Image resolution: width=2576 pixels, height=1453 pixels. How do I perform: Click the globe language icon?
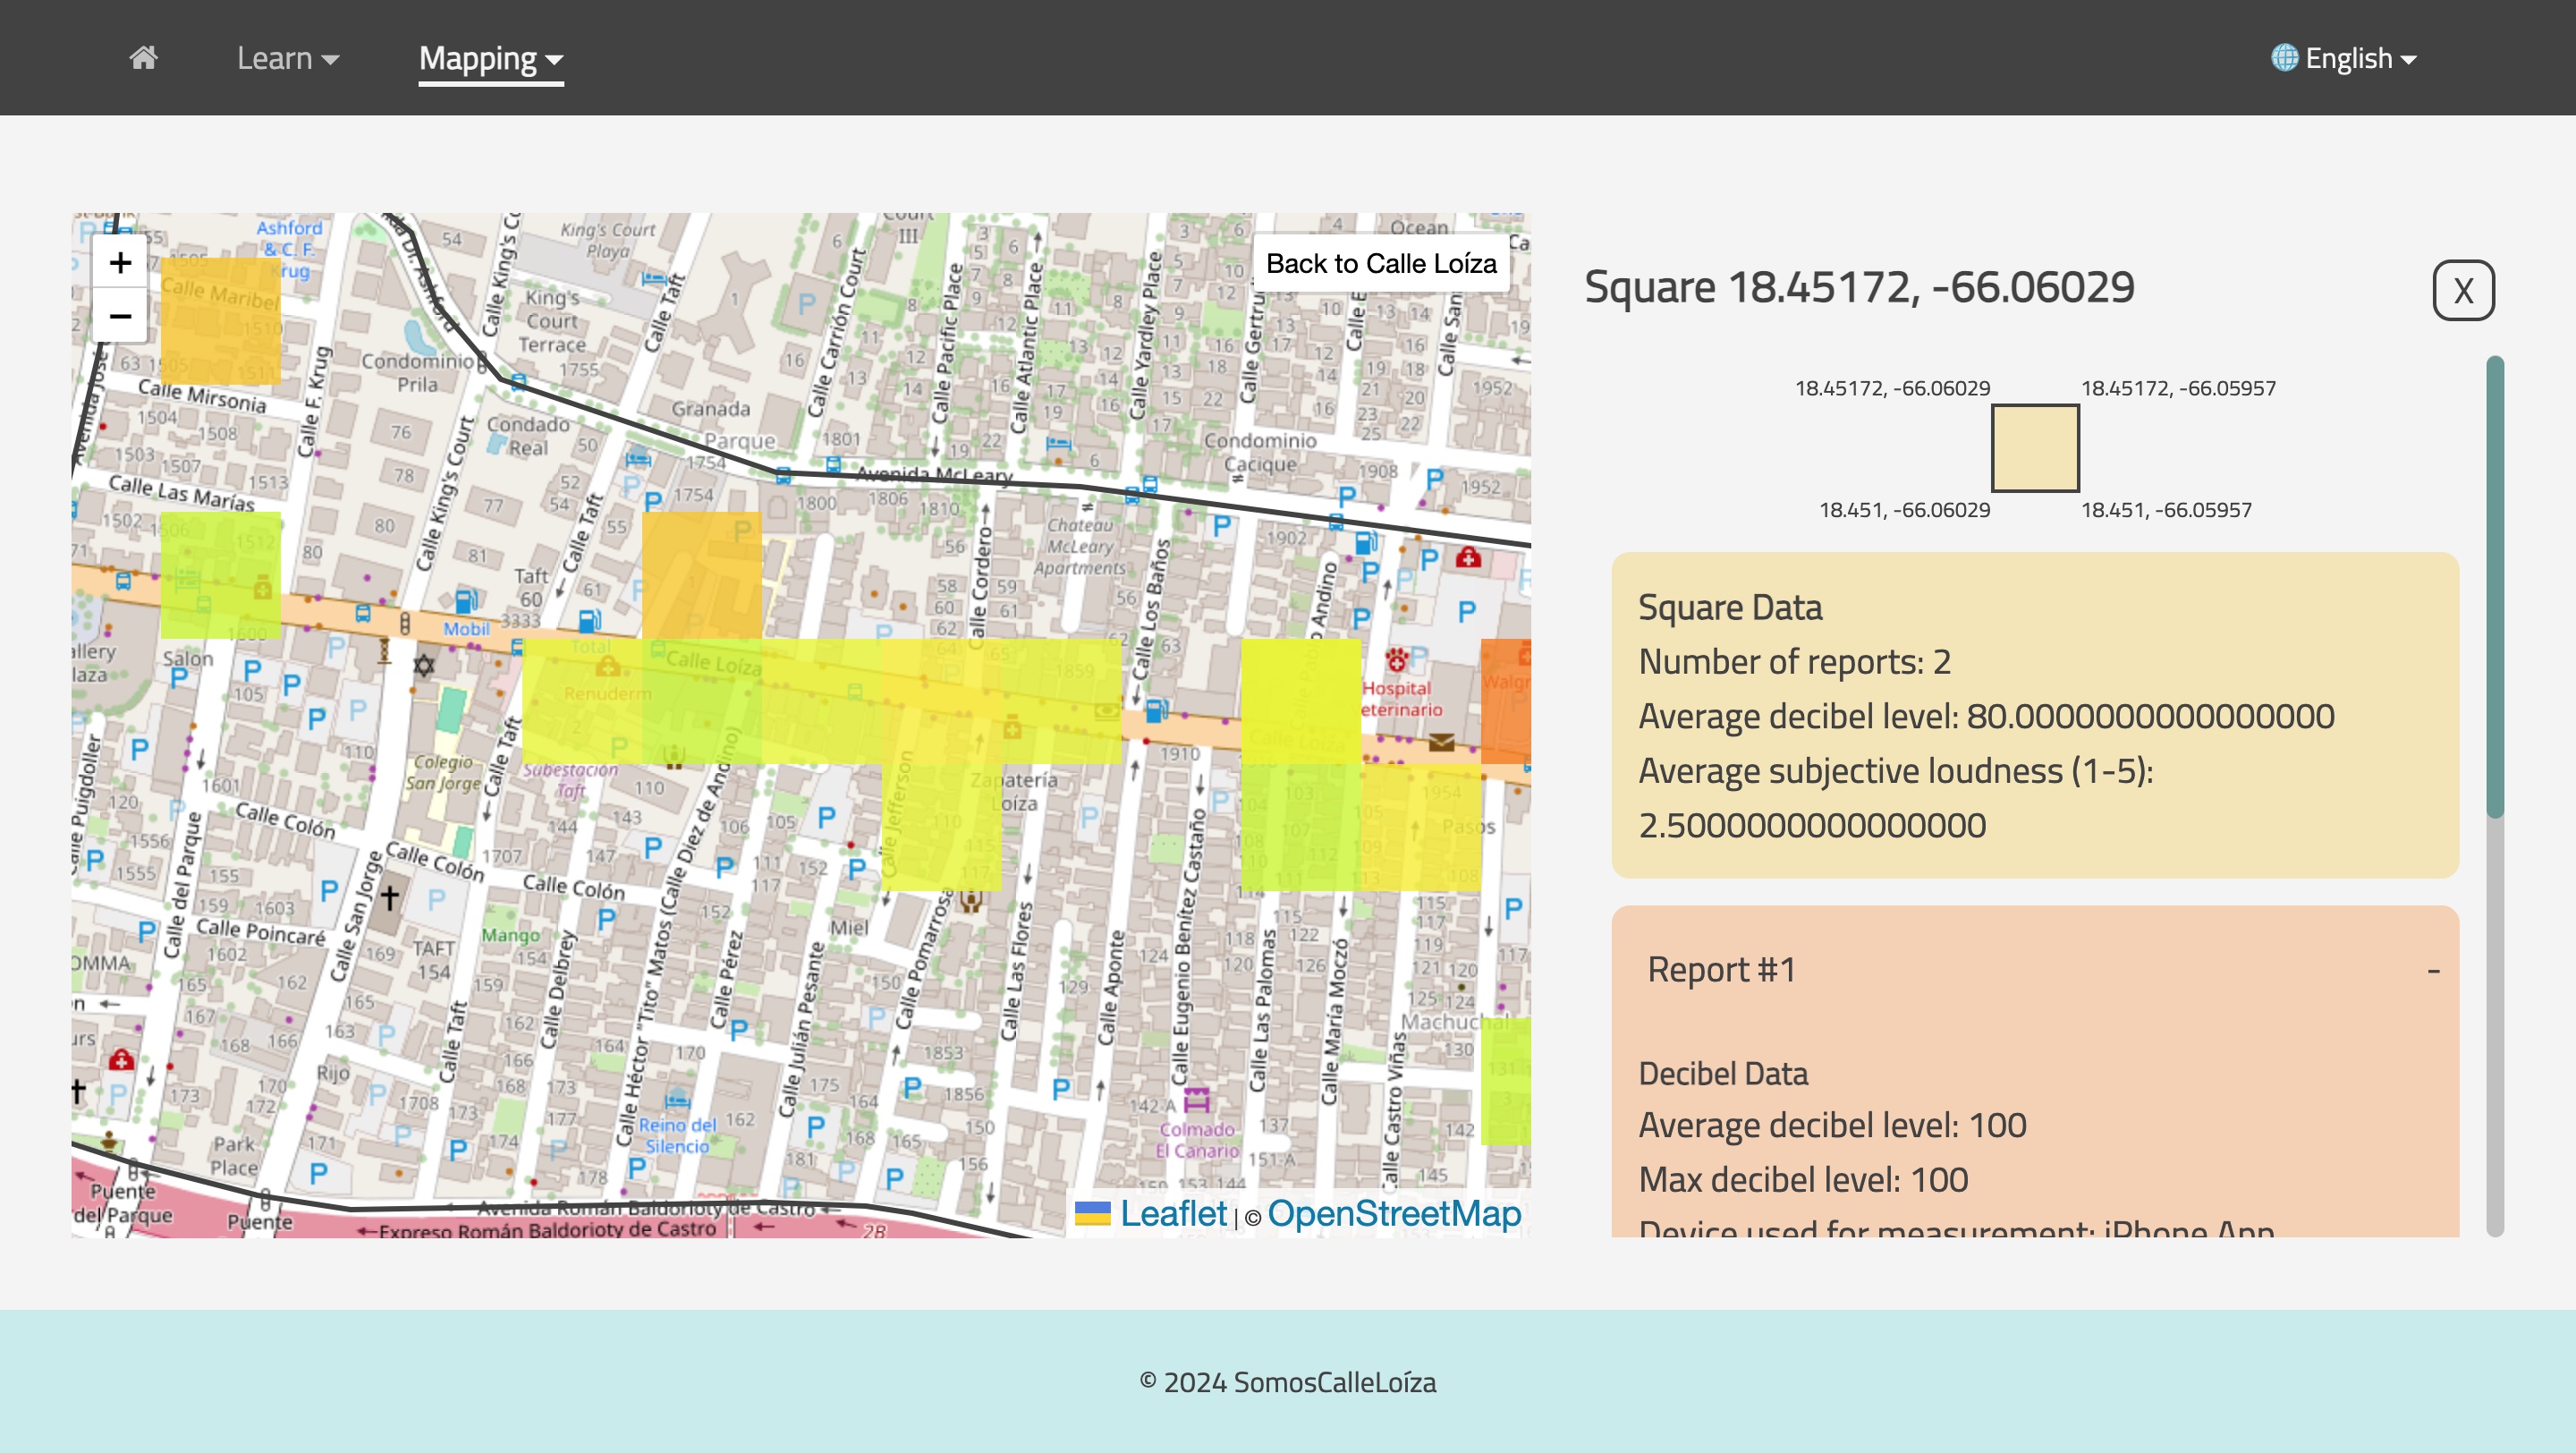2286,56
